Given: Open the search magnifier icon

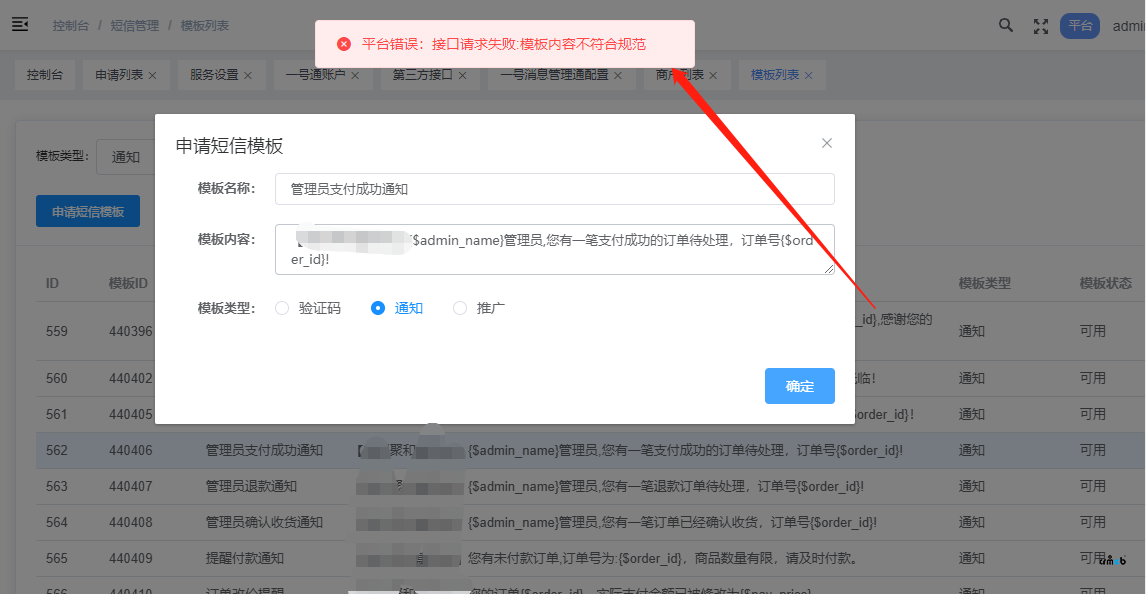Looking at the screenshot, I should [1006, 26].
